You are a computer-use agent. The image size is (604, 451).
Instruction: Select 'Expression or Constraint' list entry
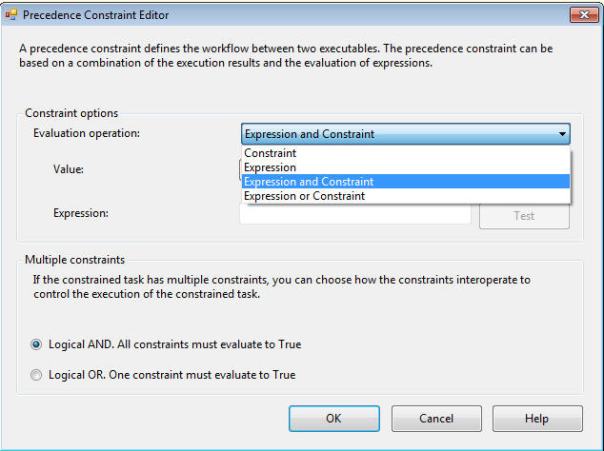pos(305,196)
